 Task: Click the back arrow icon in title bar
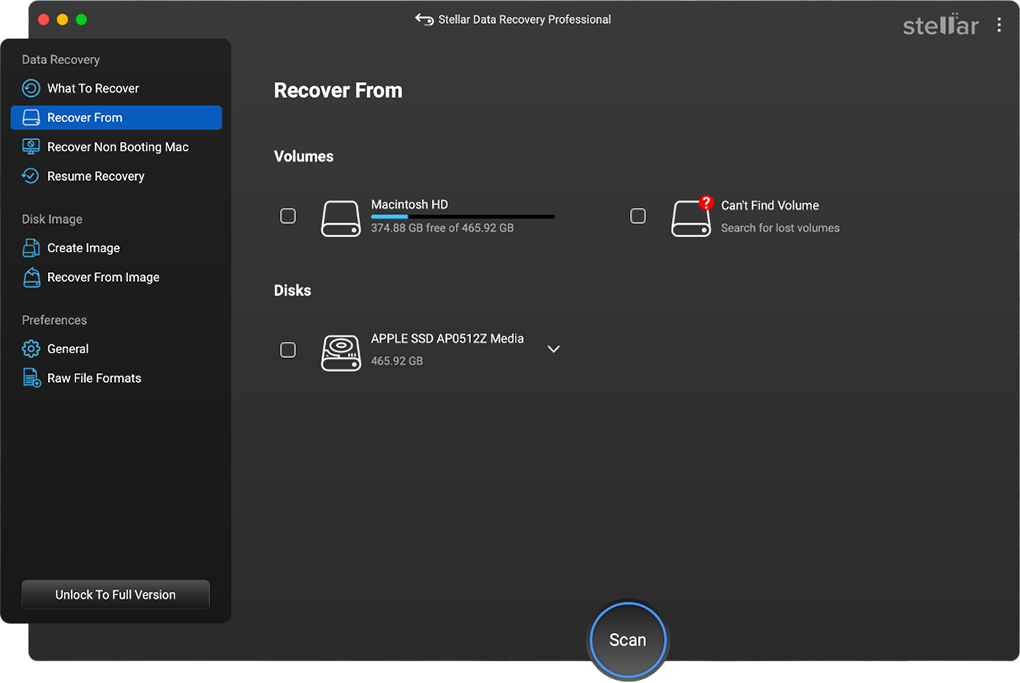[424, 20]
